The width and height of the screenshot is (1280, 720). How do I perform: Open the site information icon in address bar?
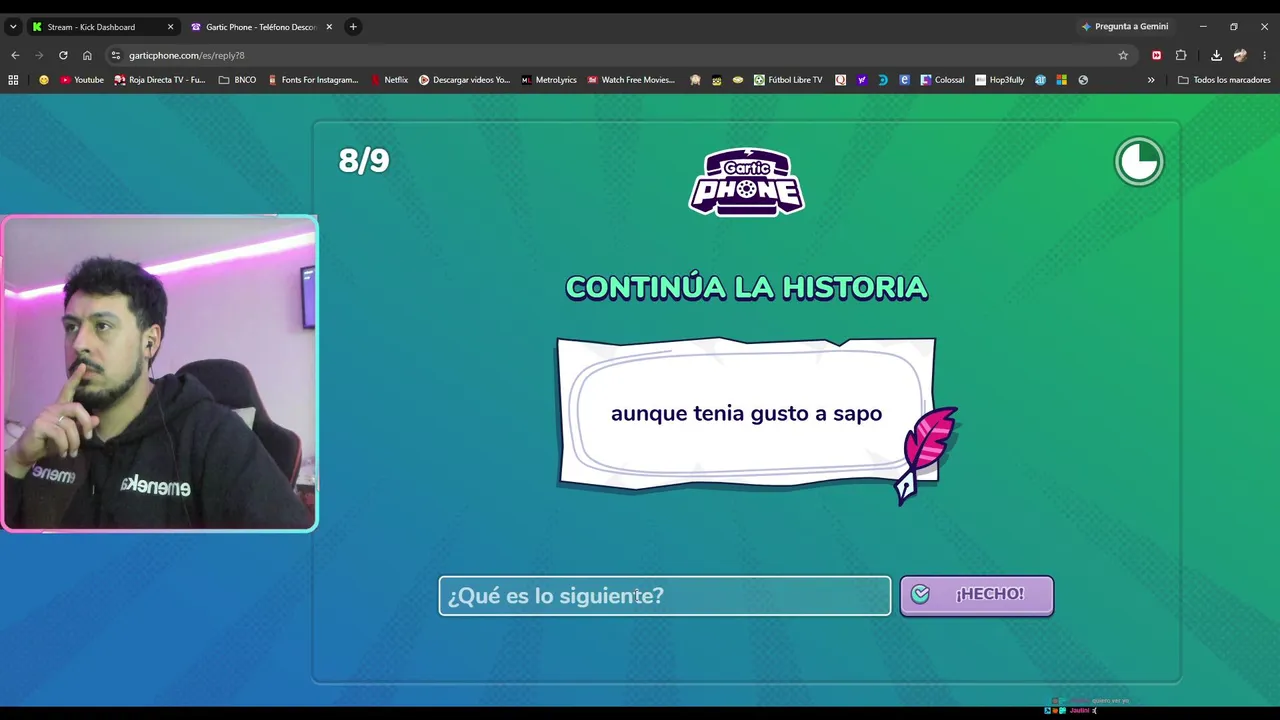pos(116,55)
